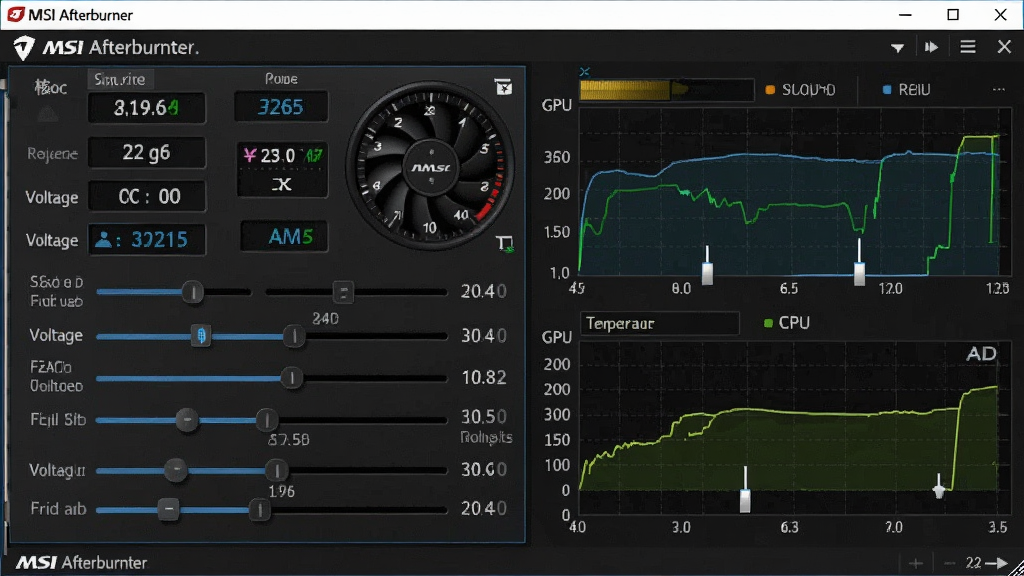Click the small arrow marker on the temperature graph
1024x576 pixels.
(938, 487)
